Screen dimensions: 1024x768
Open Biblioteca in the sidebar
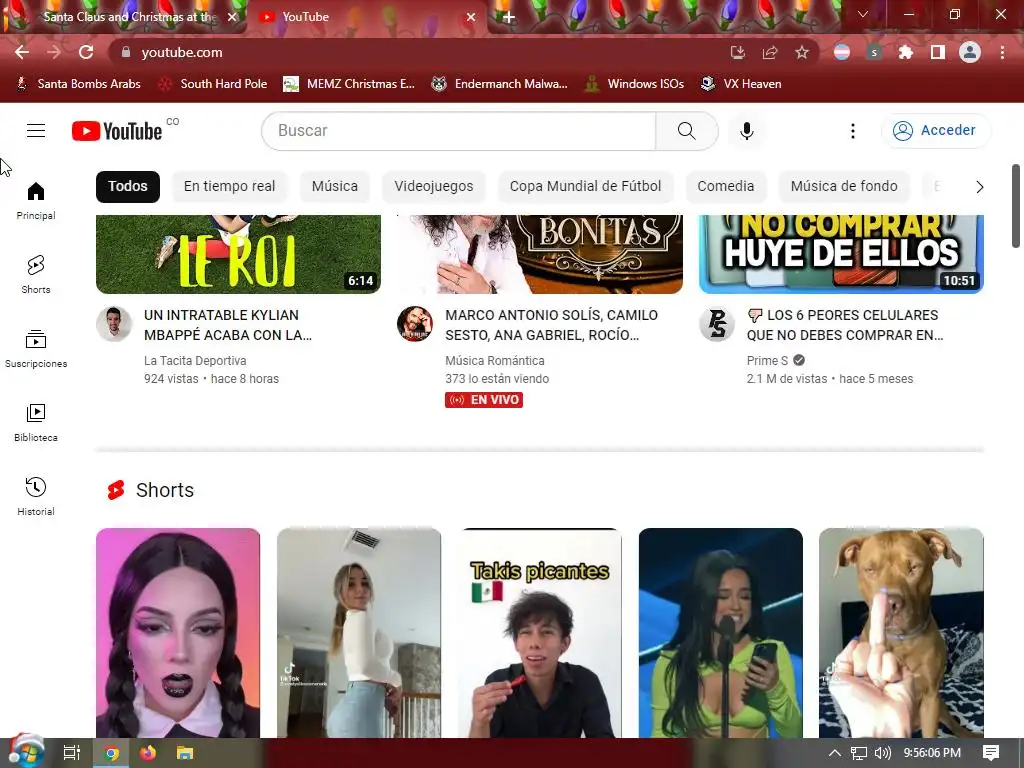tap(36, 423)
